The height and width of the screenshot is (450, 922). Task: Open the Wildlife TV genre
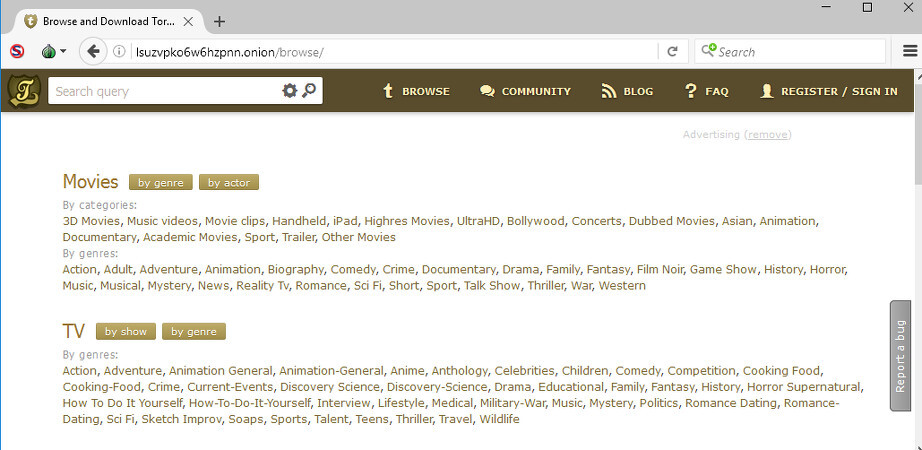click(499, 419)
